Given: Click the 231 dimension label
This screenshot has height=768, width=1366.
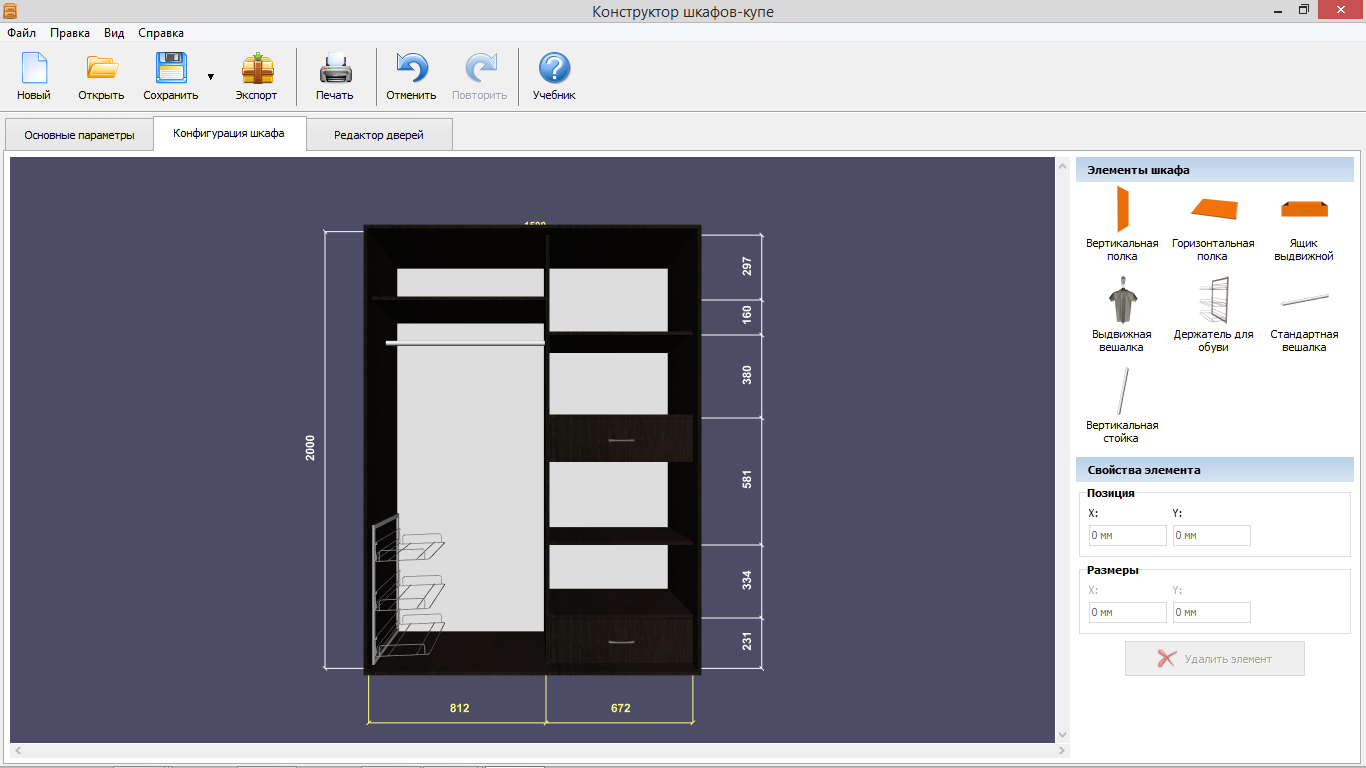Looking at the screenshot, I should tap(747, 641).
